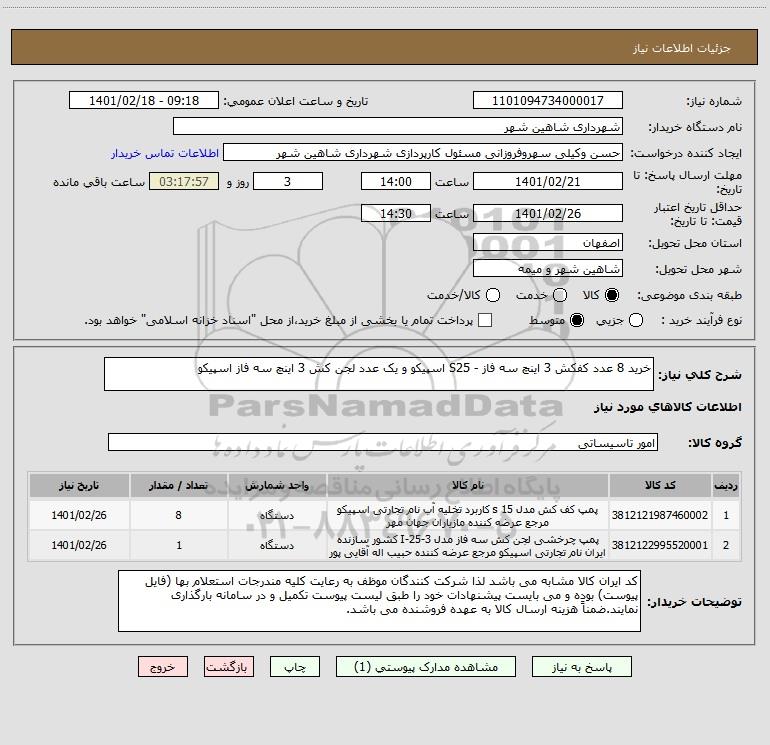
Task: Click the واحد شمارش column header
Action: pyautogui.click(x=277, y=485)
